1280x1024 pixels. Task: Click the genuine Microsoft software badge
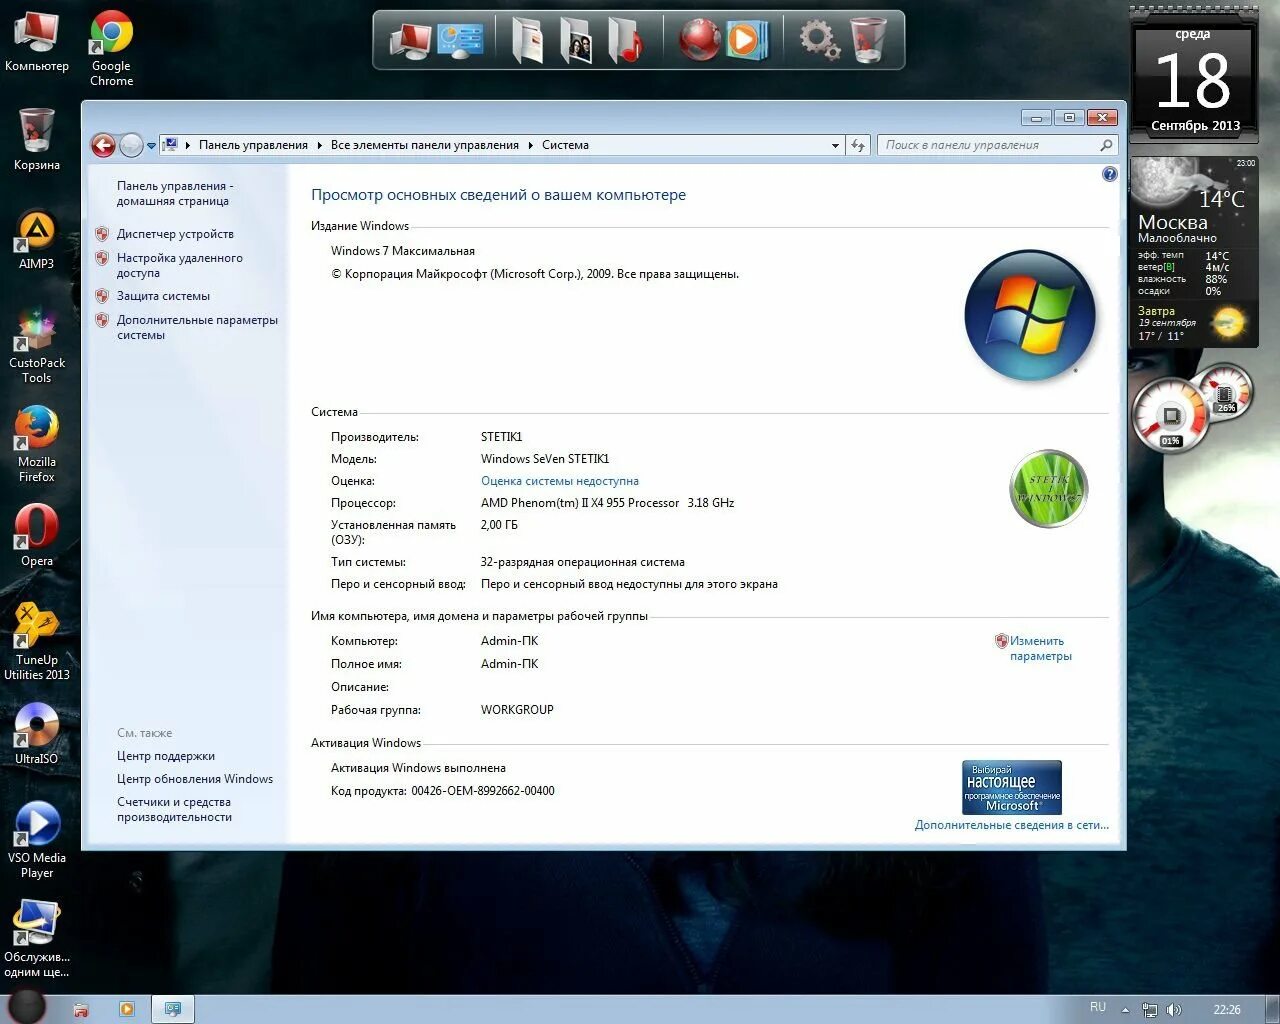click(x=1012, y=788)
